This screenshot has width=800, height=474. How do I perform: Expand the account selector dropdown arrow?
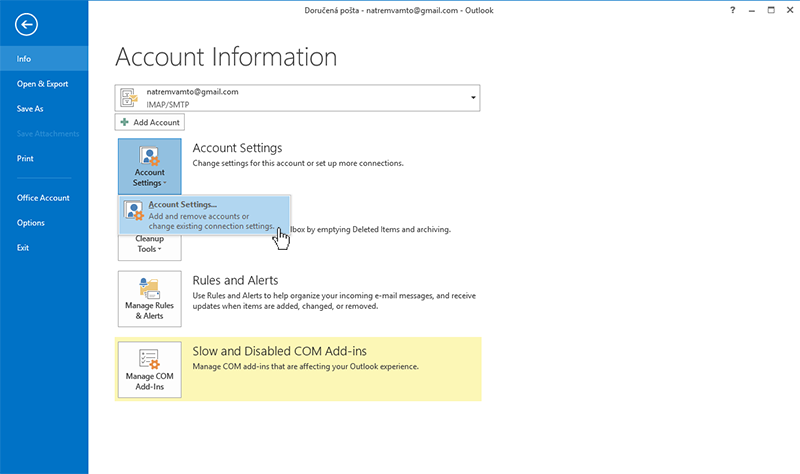tap(473, 98)
